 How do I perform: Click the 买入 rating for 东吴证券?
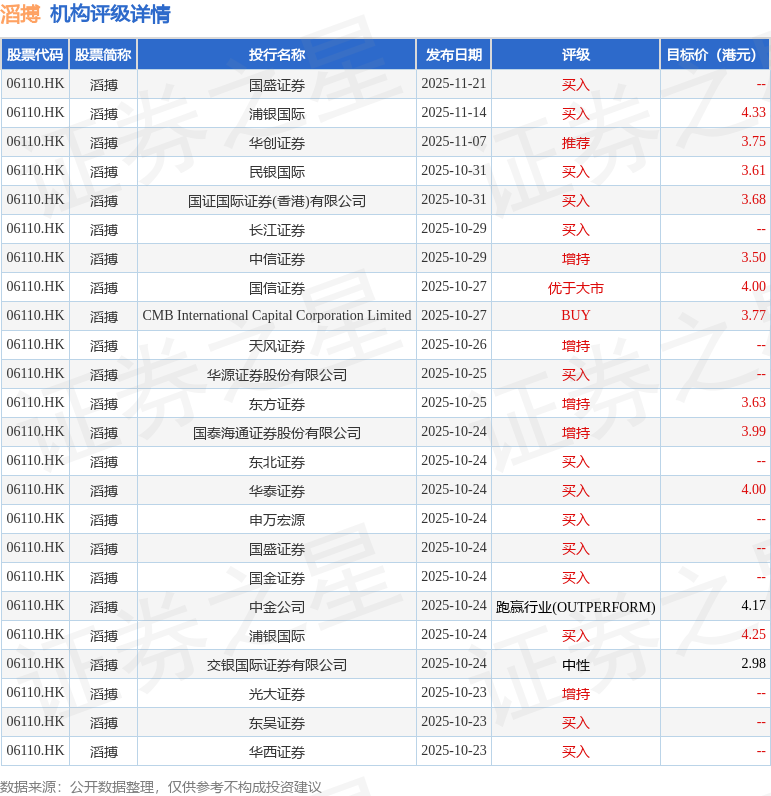tap(576, 723)
